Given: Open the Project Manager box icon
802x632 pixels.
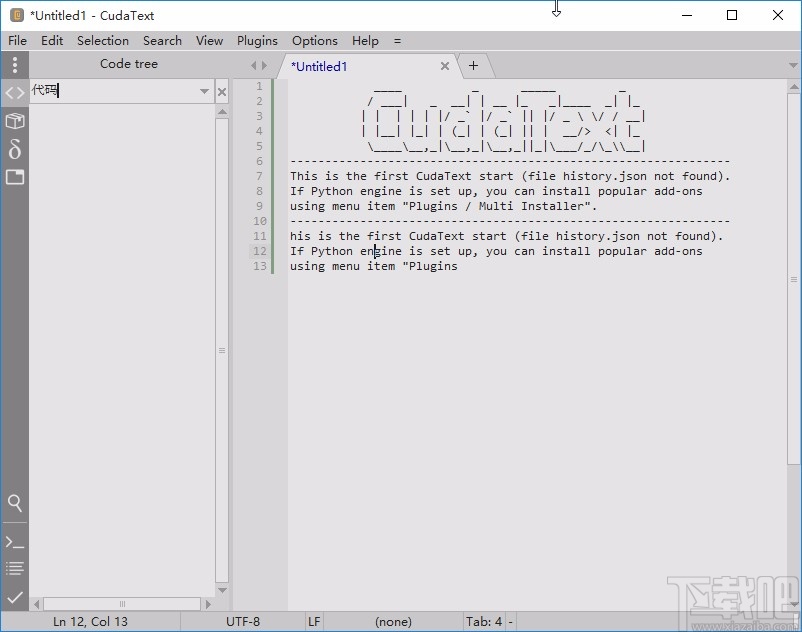Looking at the screenshot, I should pos(15,121).
